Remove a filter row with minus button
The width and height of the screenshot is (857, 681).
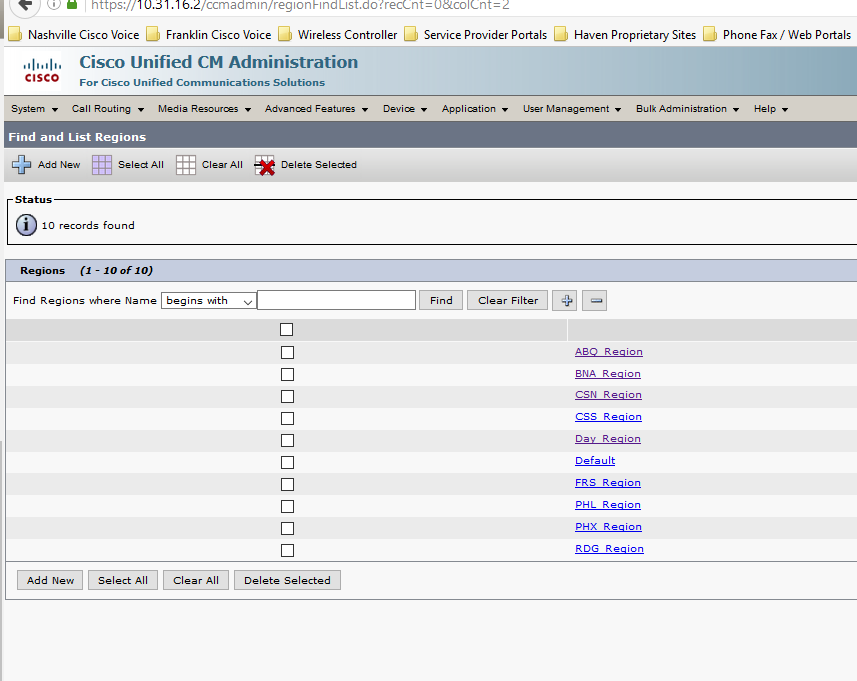[x=595, y=301]
